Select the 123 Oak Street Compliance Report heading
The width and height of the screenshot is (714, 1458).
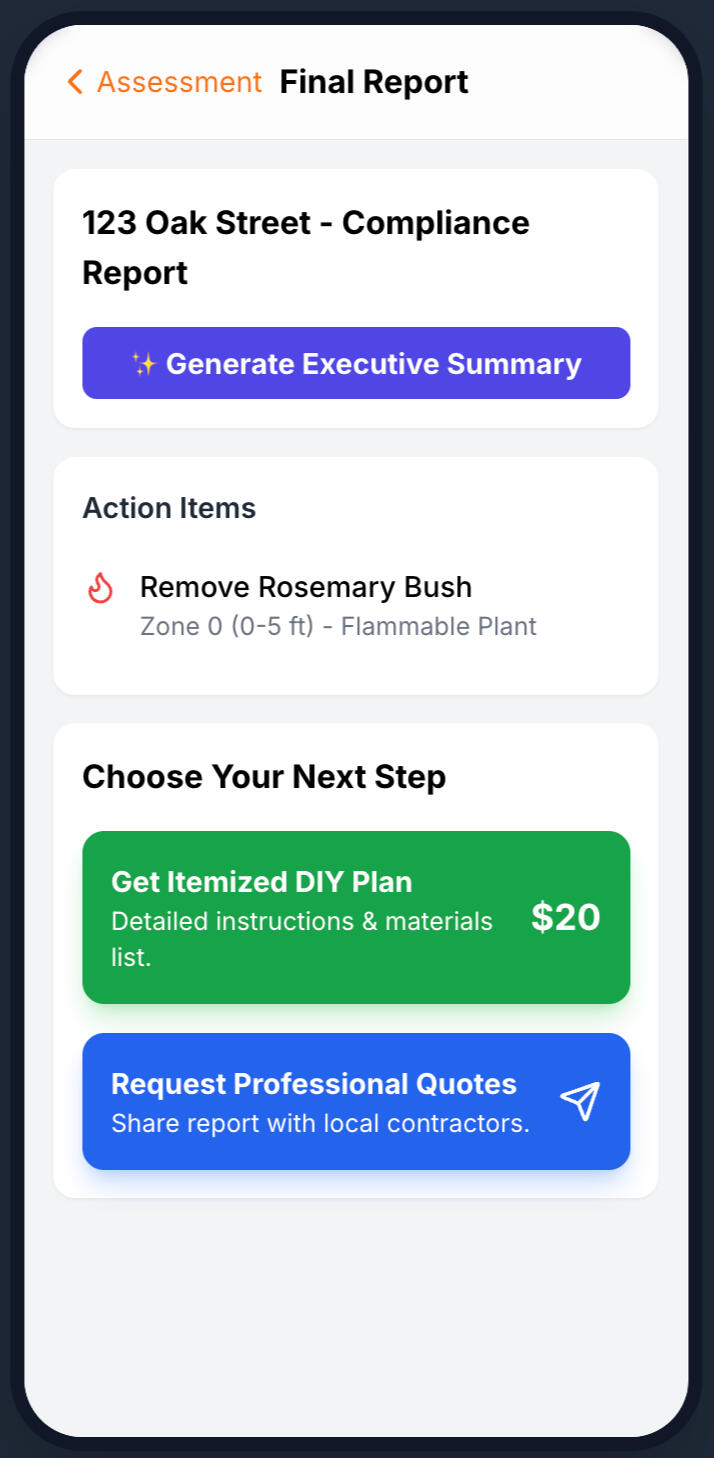pyautogui.click(x=306, y=247)
